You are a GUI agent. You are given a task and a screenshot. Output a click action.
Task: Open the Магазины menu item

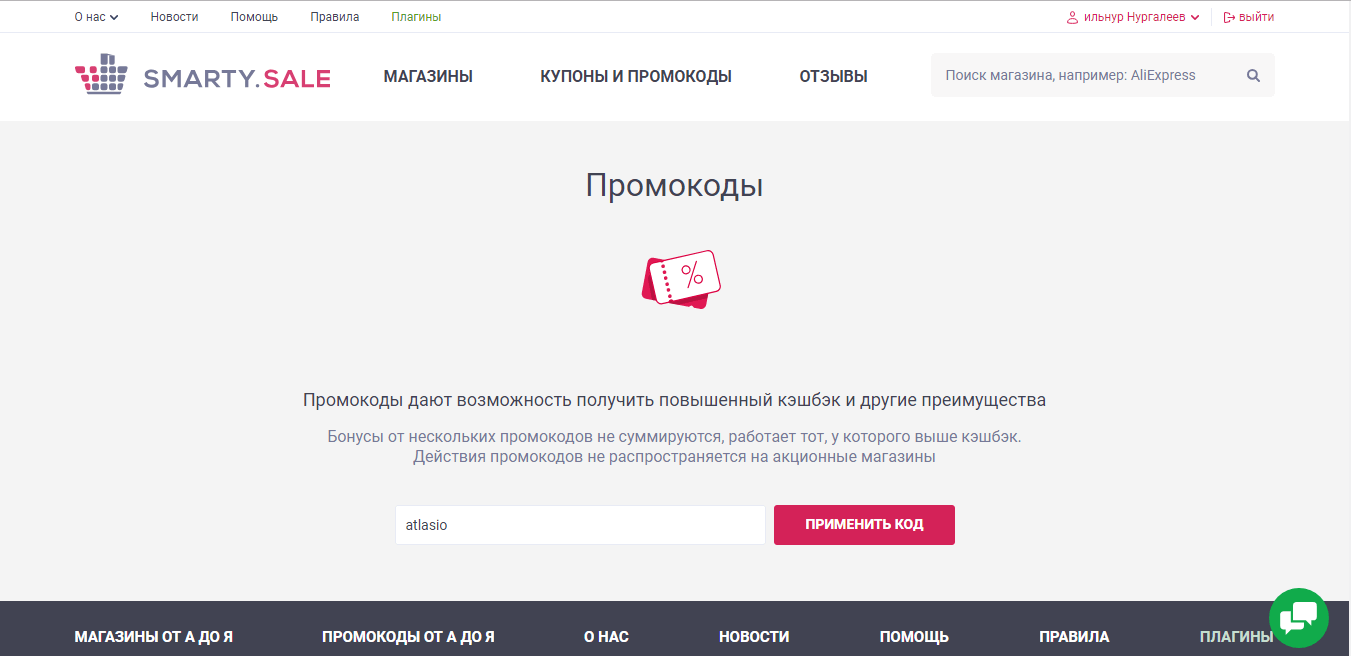tap(428, 76)
